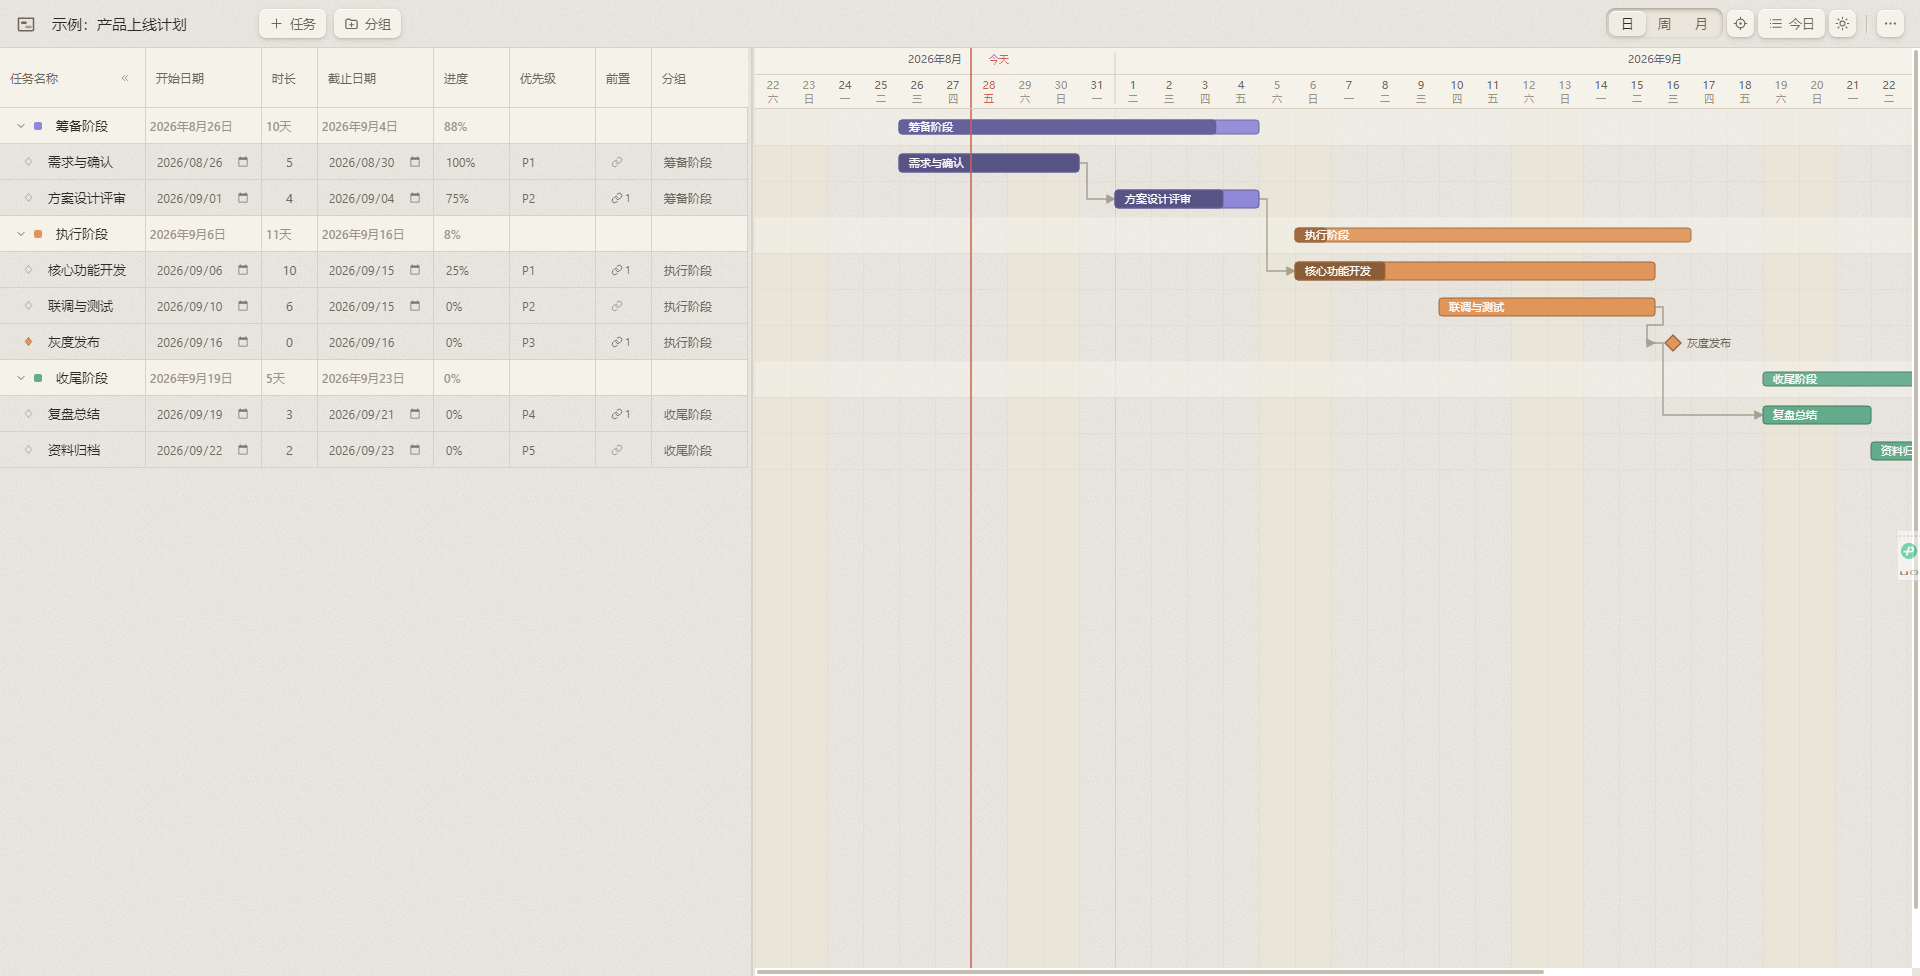Open end date calendar for 需求与确认
The width and height of the screenshot is (1920, 976).
(x=415, y=162)
